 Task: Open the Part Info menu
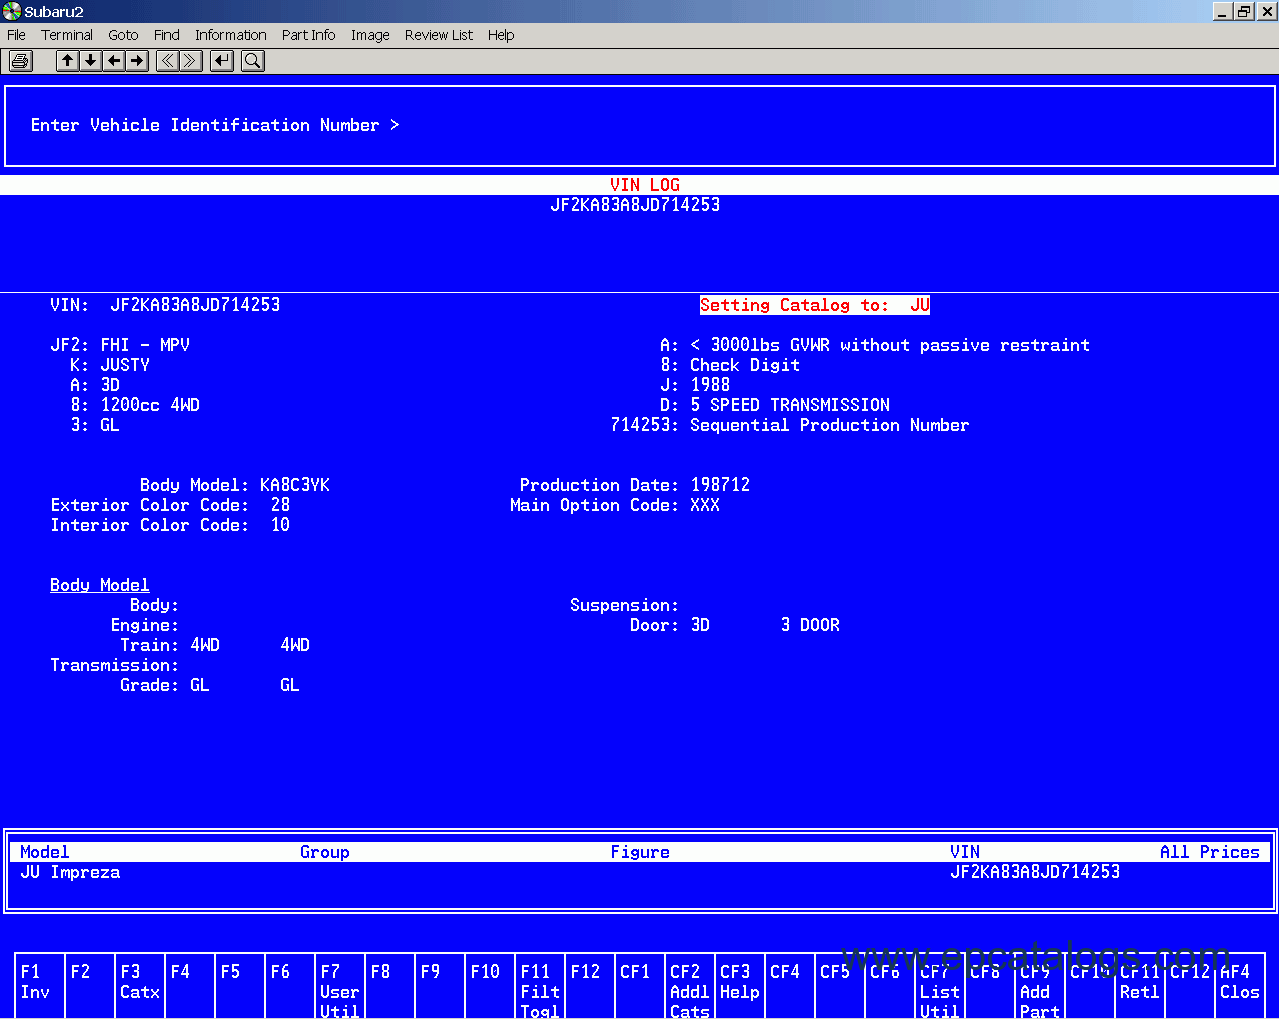(x=309, y=35)
